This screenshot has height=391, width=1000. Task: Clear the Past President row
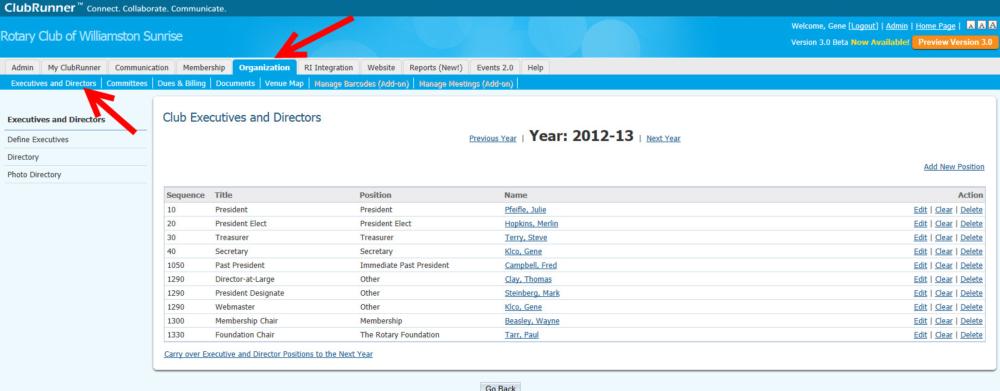click(x=944, y=265)
